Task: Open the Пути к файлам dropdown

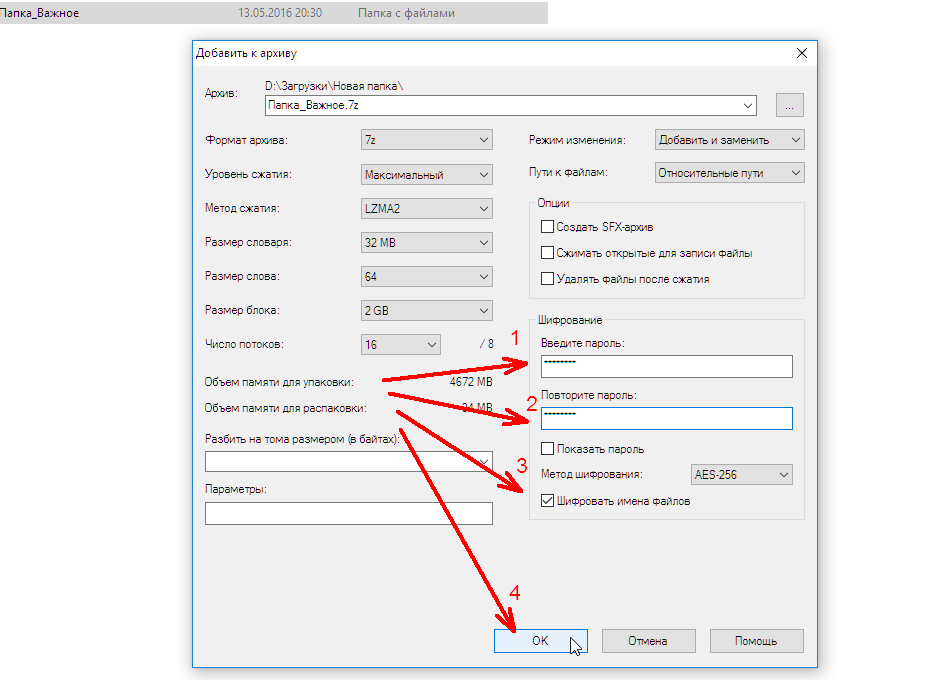Action: [x=730, y=173]
